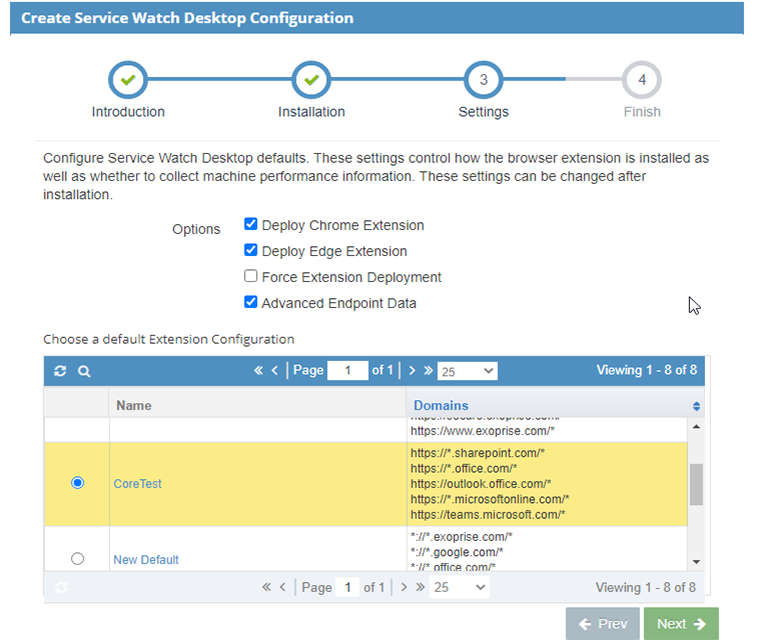Click the grid scrollbar down arrow
Viewport: 769px width, 640px height.
[x=696, y=562]
